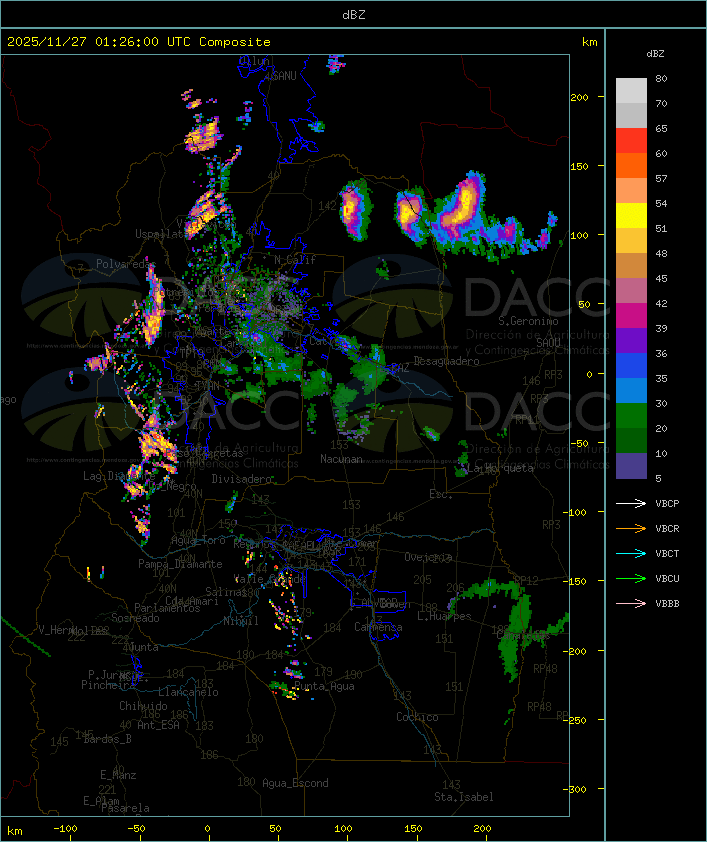Screen dimensions: 707x842
Task: Pick the dark orange 57-60 dBZ swatch
Action: (x=631, y=166)
